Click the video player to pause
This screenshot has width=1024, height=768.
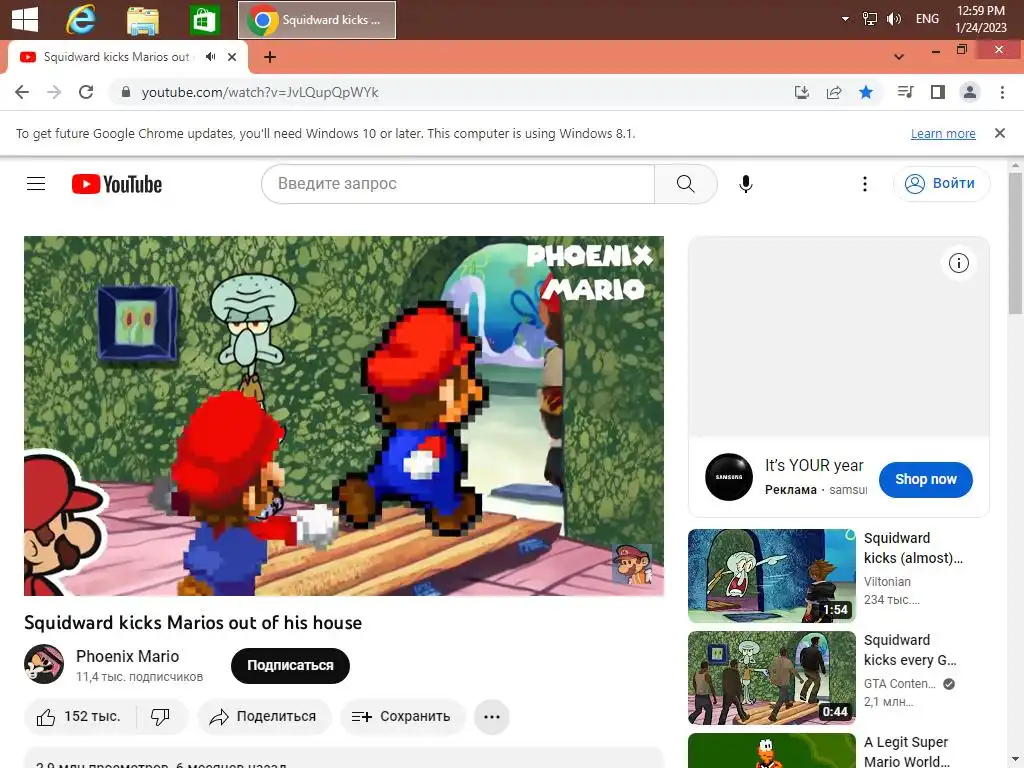click(x=344, y=415)
